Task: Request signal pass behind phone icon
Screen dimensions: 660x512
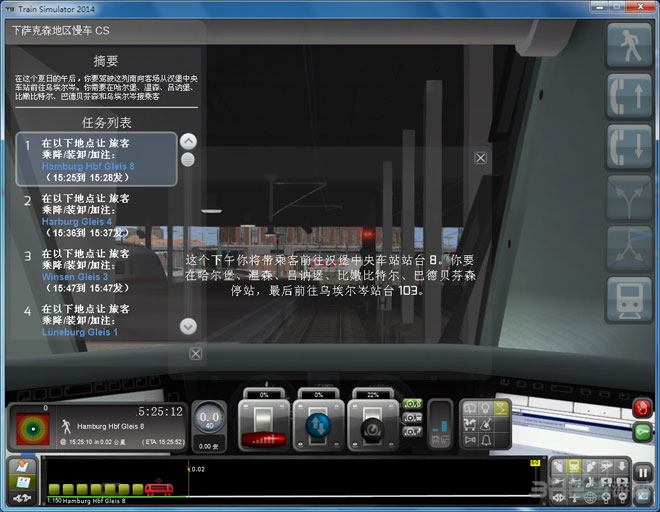Action: tap(629, 147)
